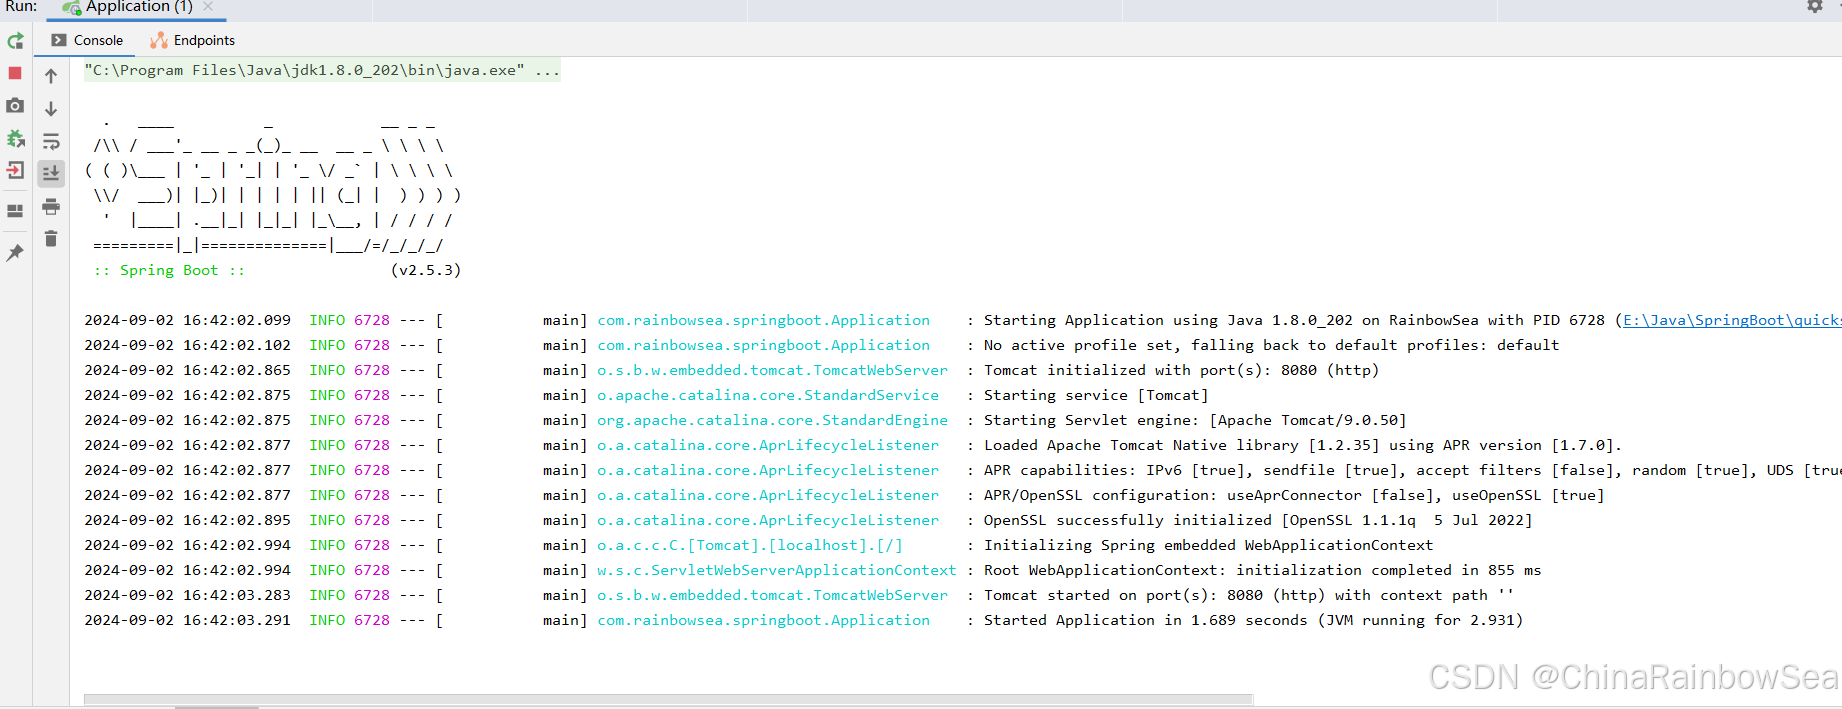Screen dimensions: 1842x709
Task: Jump up the stack trace with up arrow
Action: [x=51, y=76]
